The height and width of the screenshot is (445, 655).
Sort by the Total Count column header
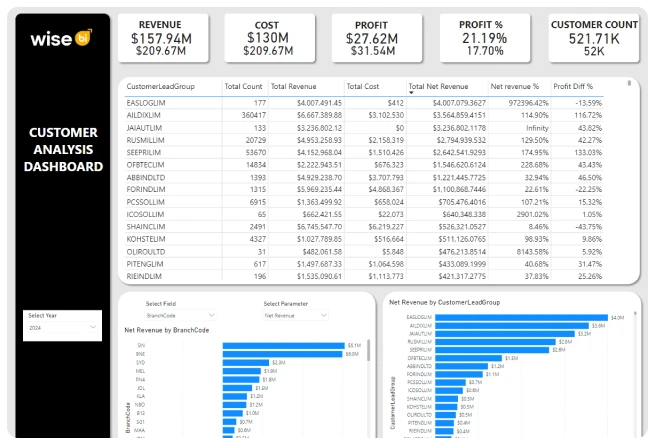point(244,87)
